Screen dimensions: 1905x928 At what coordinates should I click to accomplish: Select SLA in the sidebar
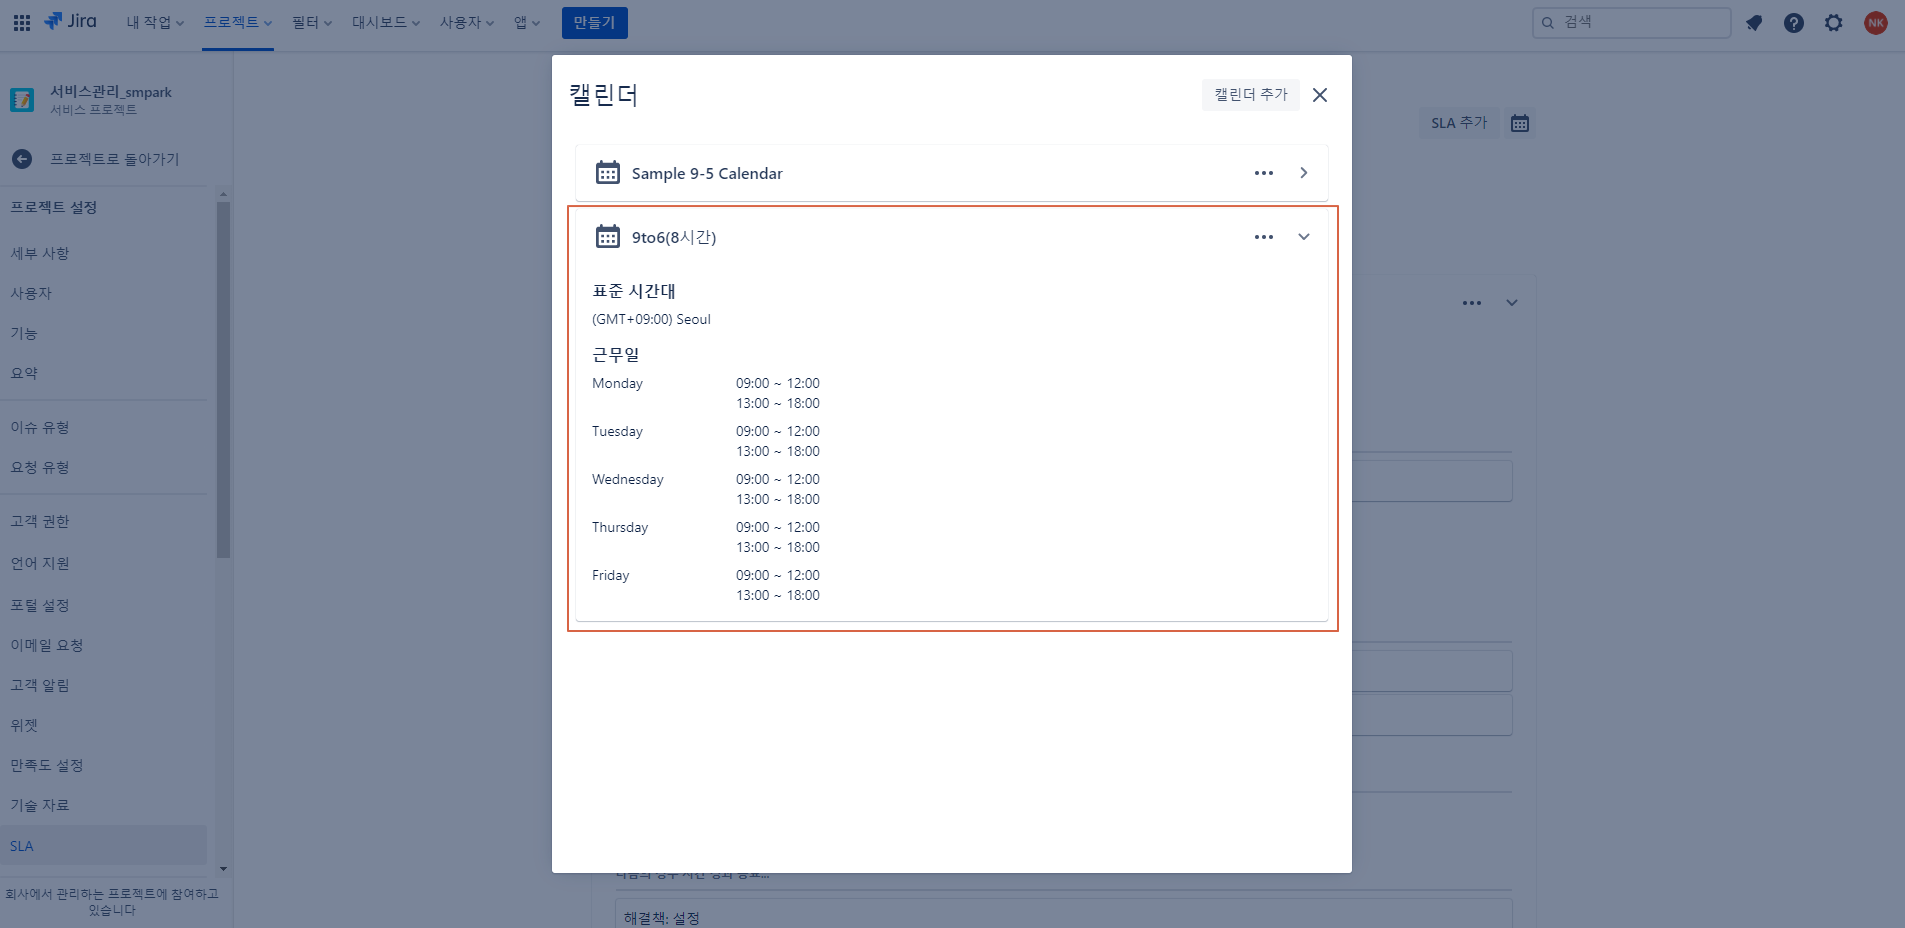click(22, 846)
